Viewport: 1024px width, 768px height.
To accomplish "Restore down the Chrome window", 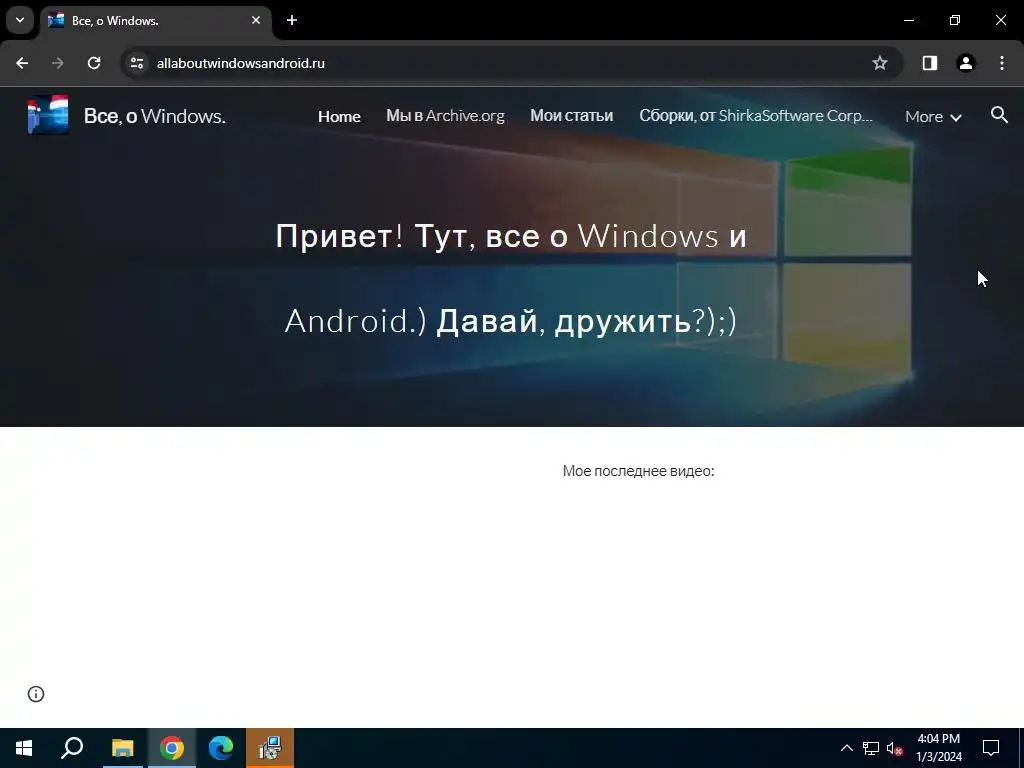I will (x=955, y=20).
